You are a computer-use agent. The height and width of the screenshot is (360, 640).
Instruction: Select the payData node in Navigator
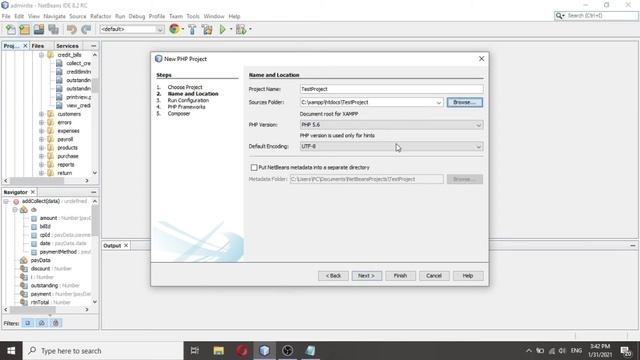coord(40,260)
